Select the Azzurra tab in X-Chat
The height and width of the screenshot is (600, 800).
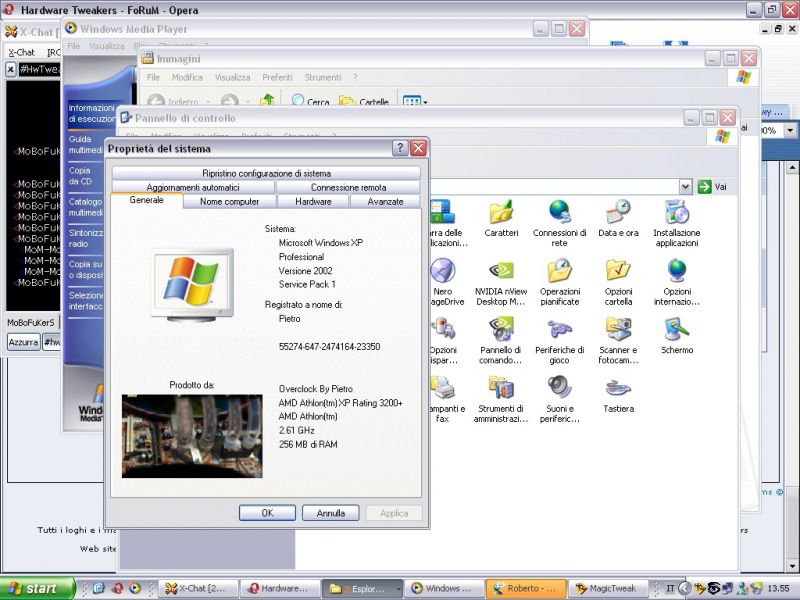(x=23, y=342)
